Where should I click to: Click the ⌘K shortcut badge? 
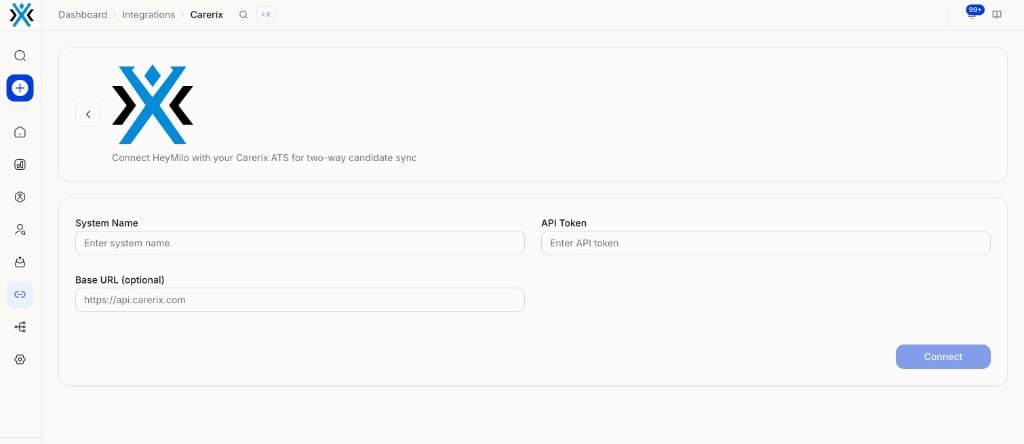click(x=266, y=14)
